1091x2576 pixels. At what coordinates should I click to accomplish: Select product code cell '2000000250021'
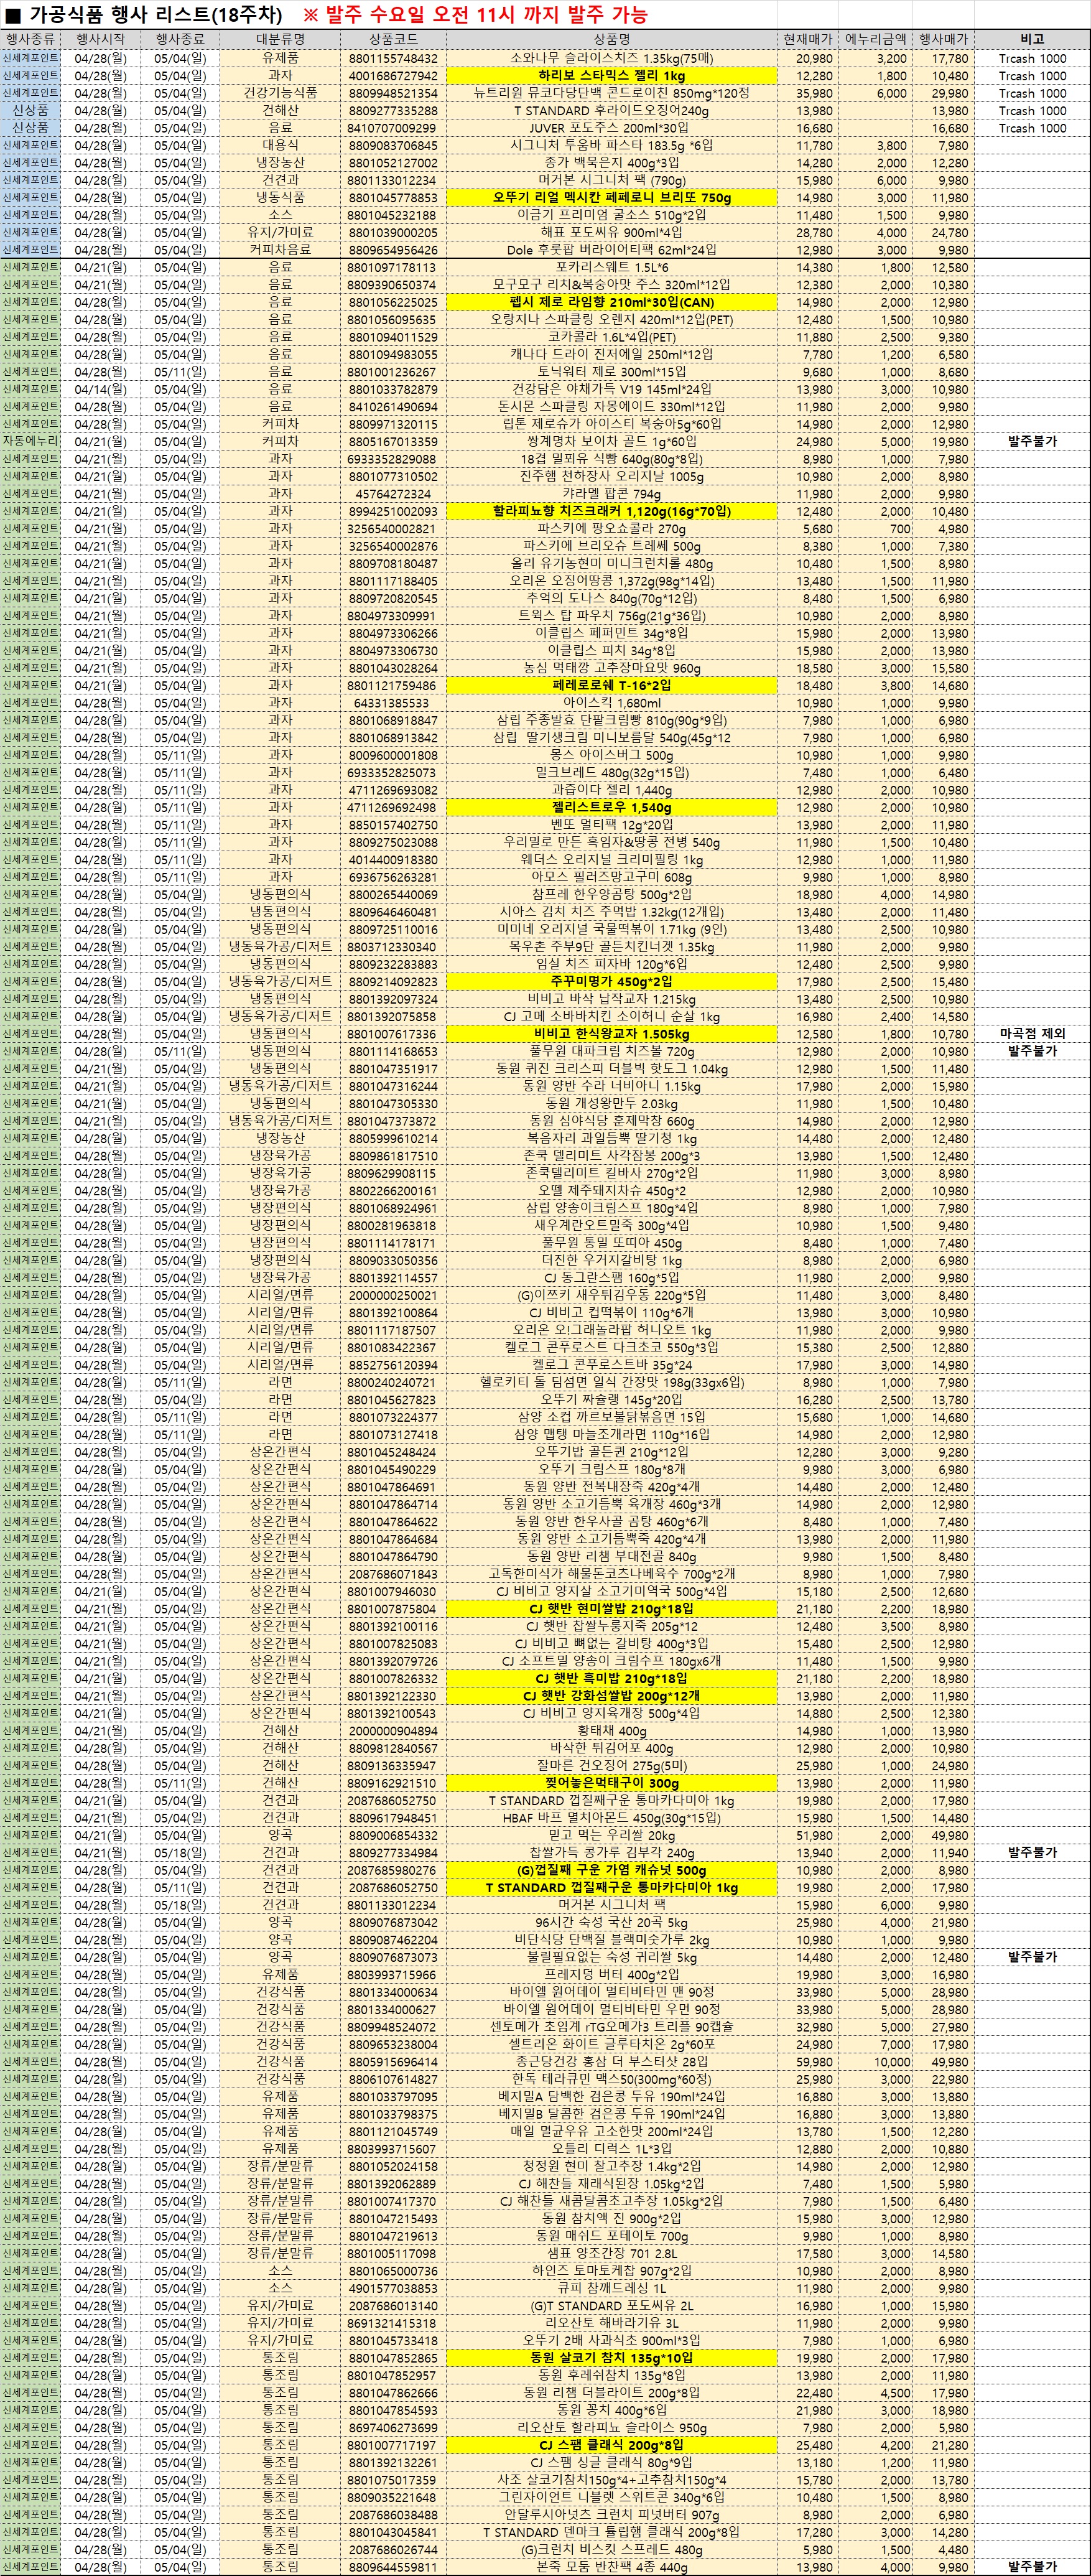[x=393, y=1295]
